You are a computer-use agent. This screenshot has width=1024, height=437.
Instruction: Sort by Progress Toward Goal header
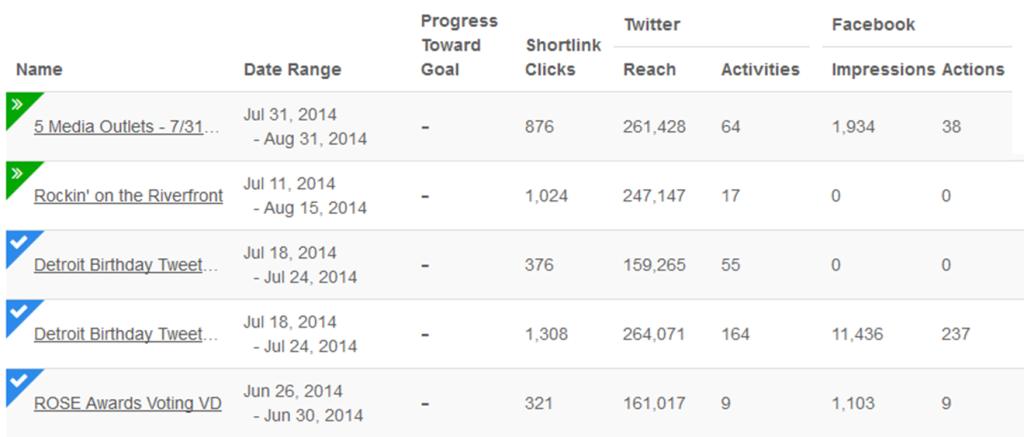coord(459,45)
